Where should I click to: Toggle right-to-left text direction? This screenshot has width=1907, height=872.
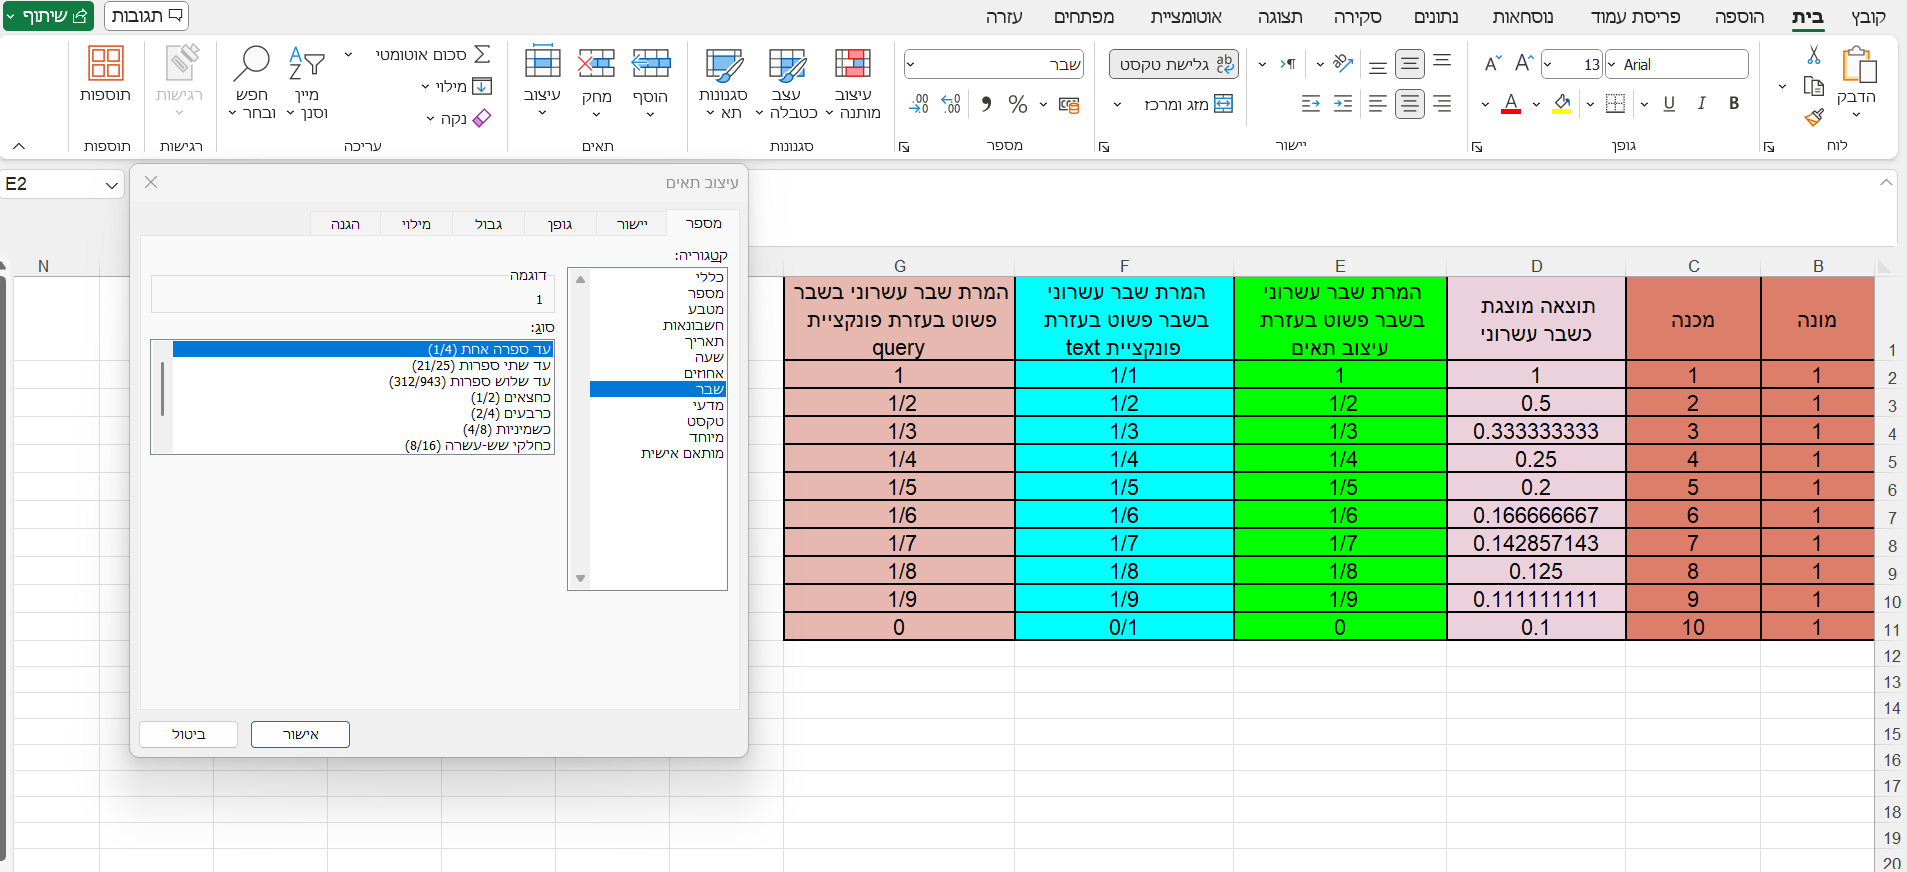1287,64
